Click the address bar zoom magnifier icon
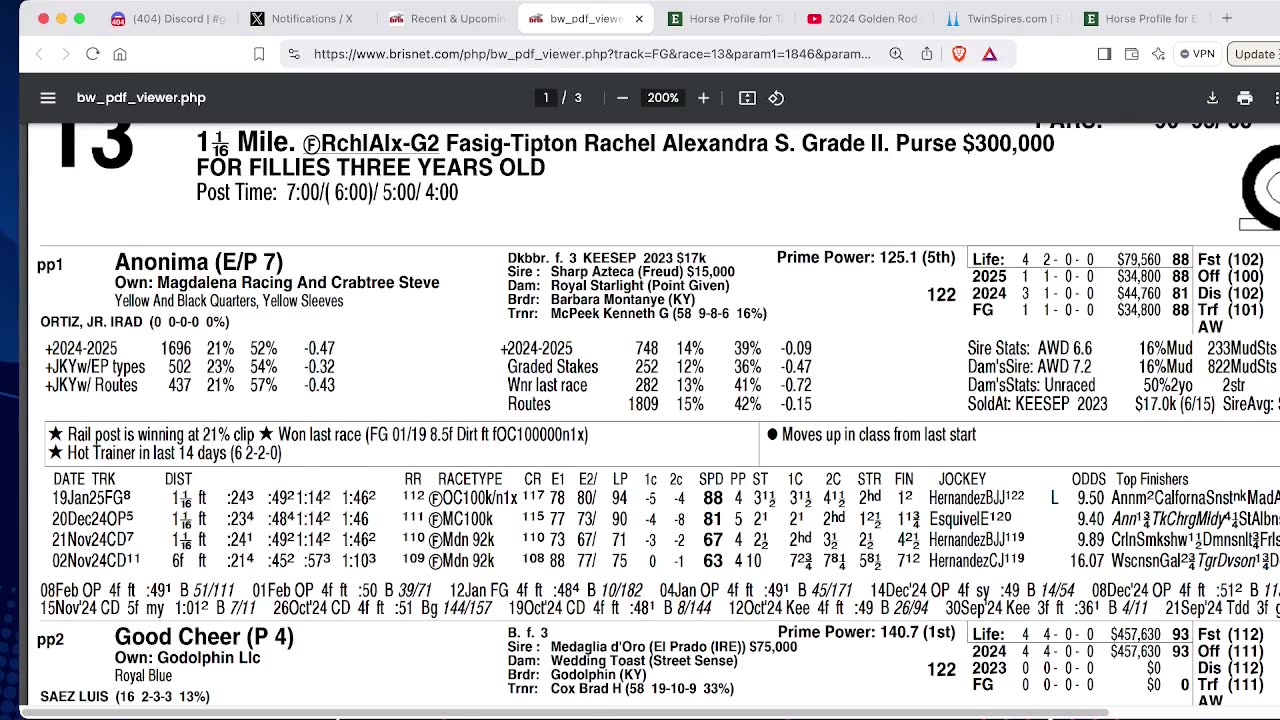 [x=896, y=54]
